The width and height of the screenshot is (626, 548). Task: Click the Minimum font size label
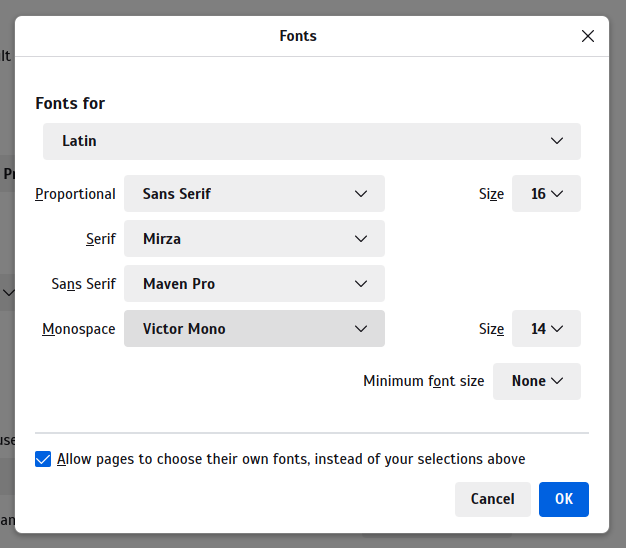[423, 381]
